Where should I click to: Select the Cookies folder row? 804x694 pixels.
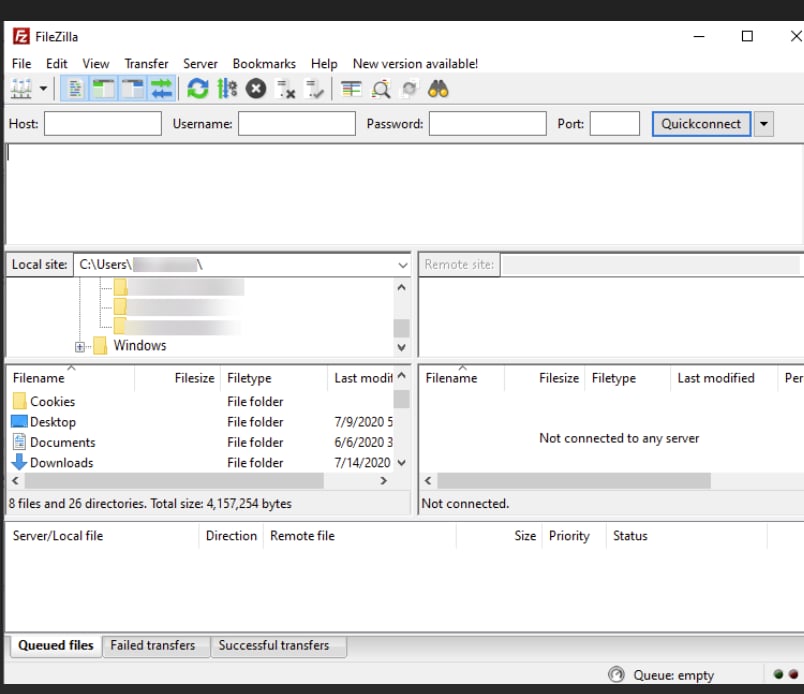coord(201,401)
